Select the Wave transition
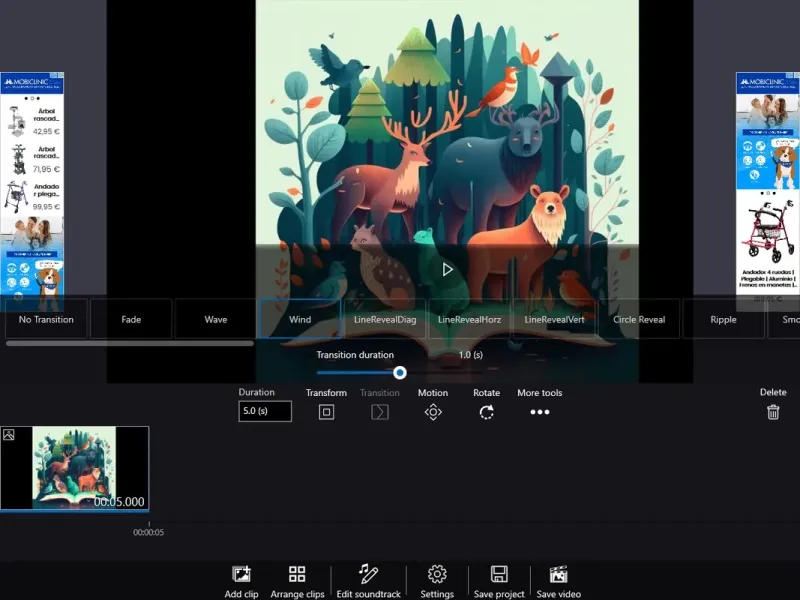This screenshot has width=800, height=600. coord(215,319)
